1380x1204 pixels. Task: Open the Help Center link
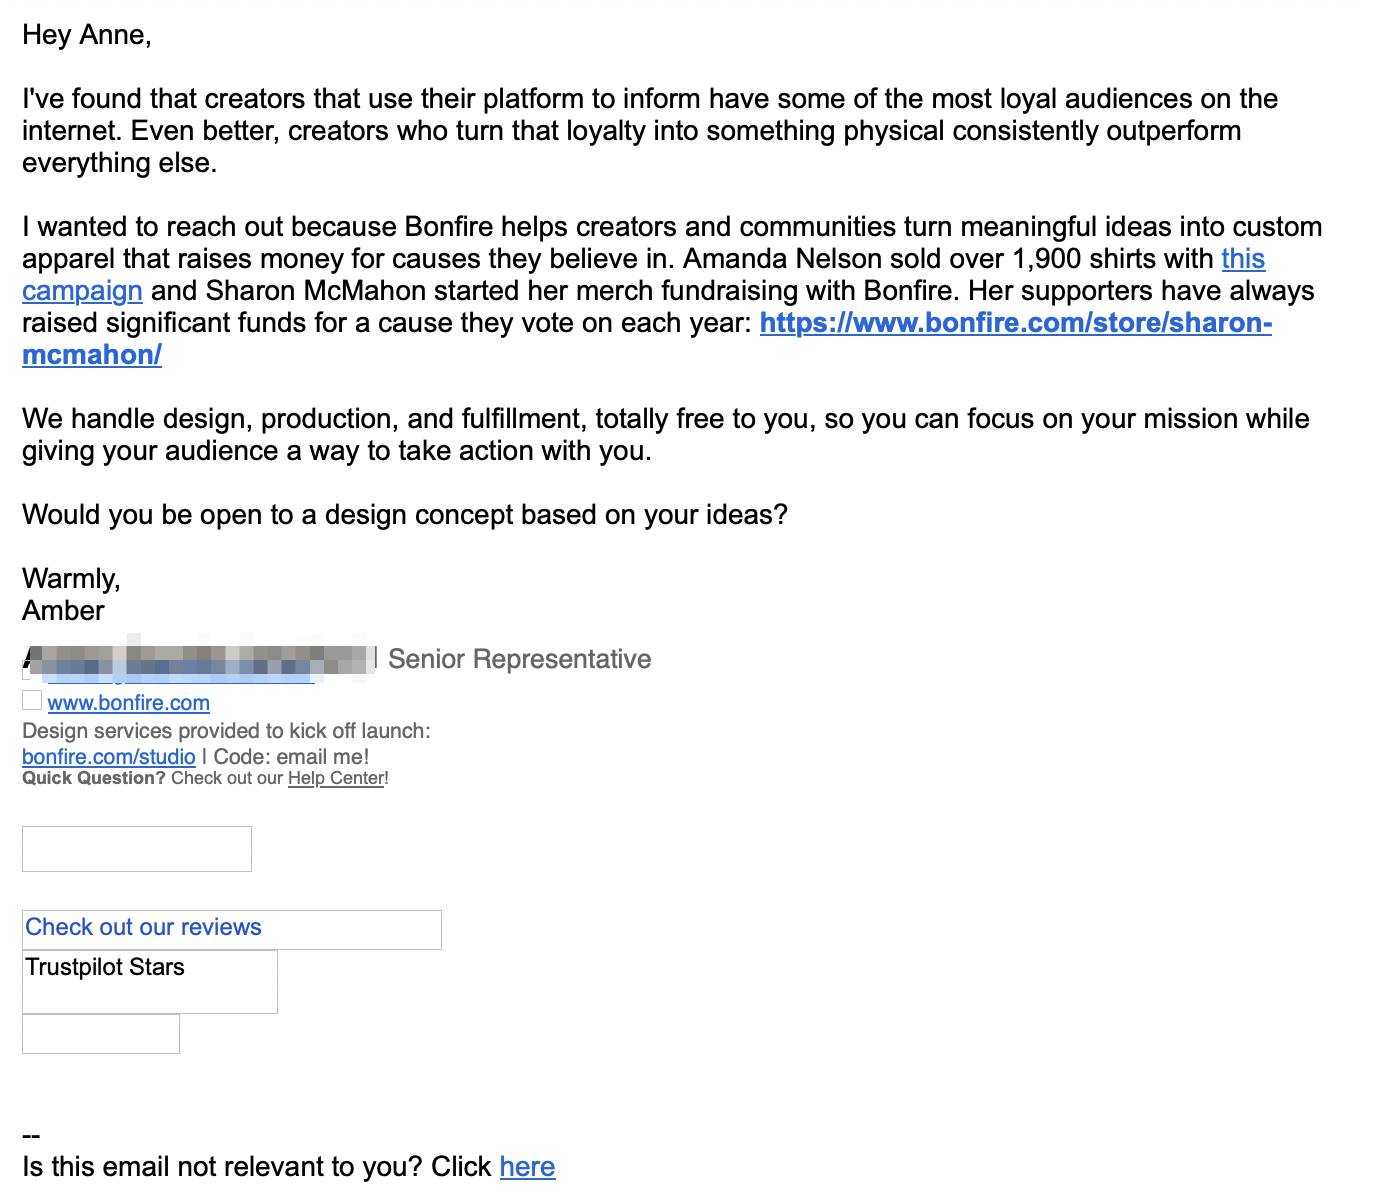click(335, 778)
